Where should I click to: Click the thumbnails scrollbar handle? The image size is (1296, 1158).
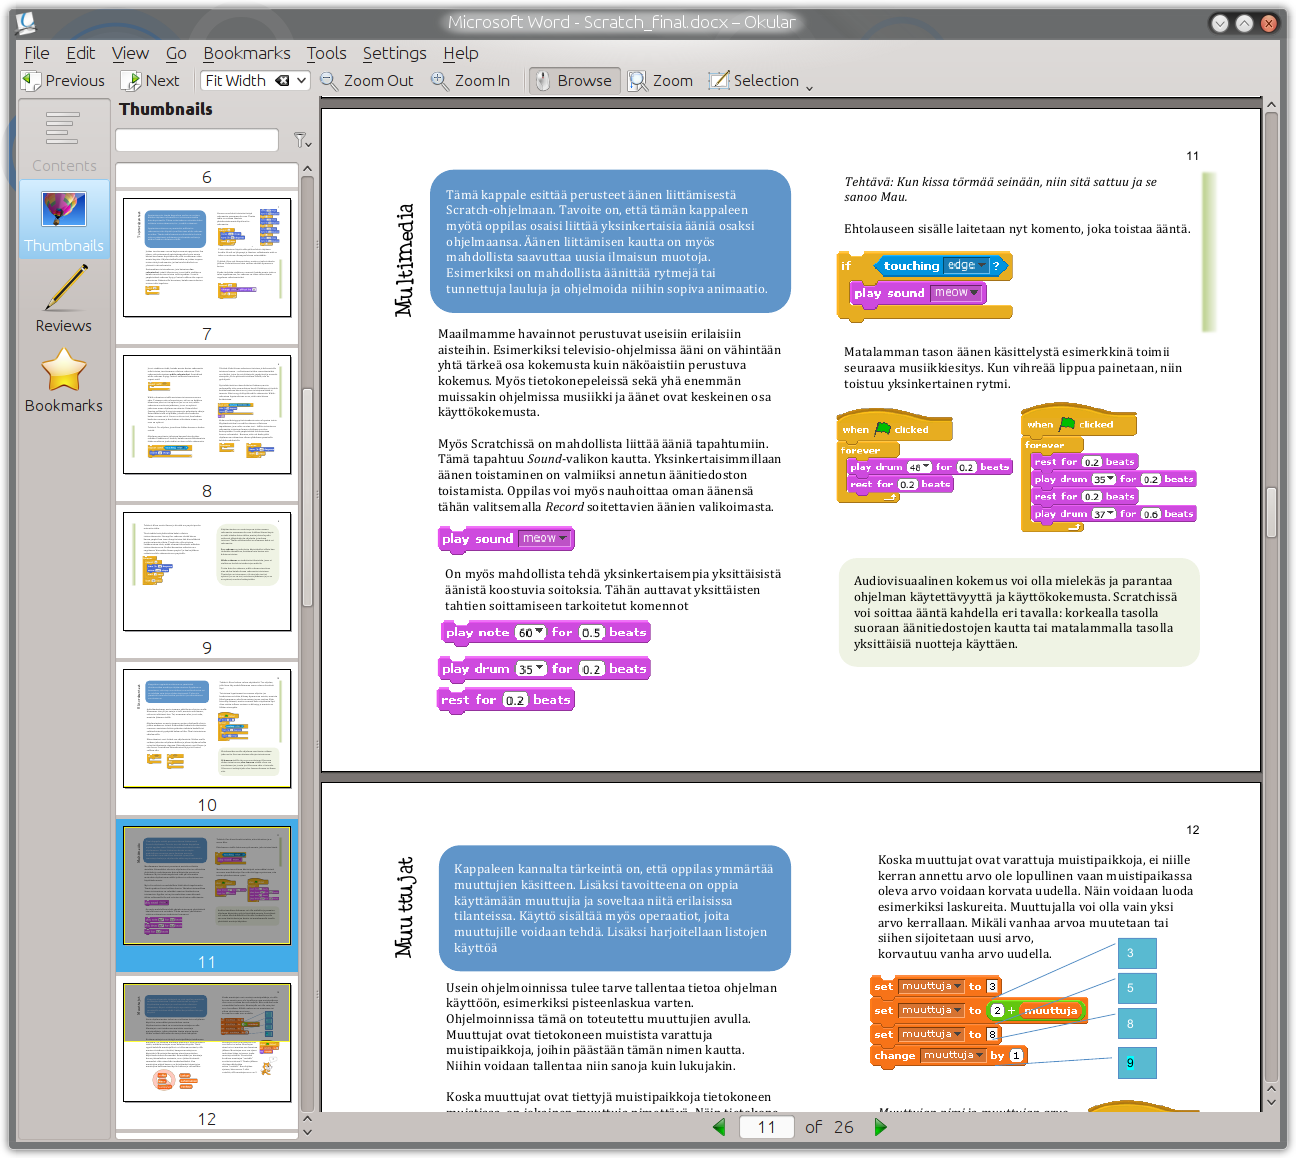pyautogui.click(x=307, y=497)
